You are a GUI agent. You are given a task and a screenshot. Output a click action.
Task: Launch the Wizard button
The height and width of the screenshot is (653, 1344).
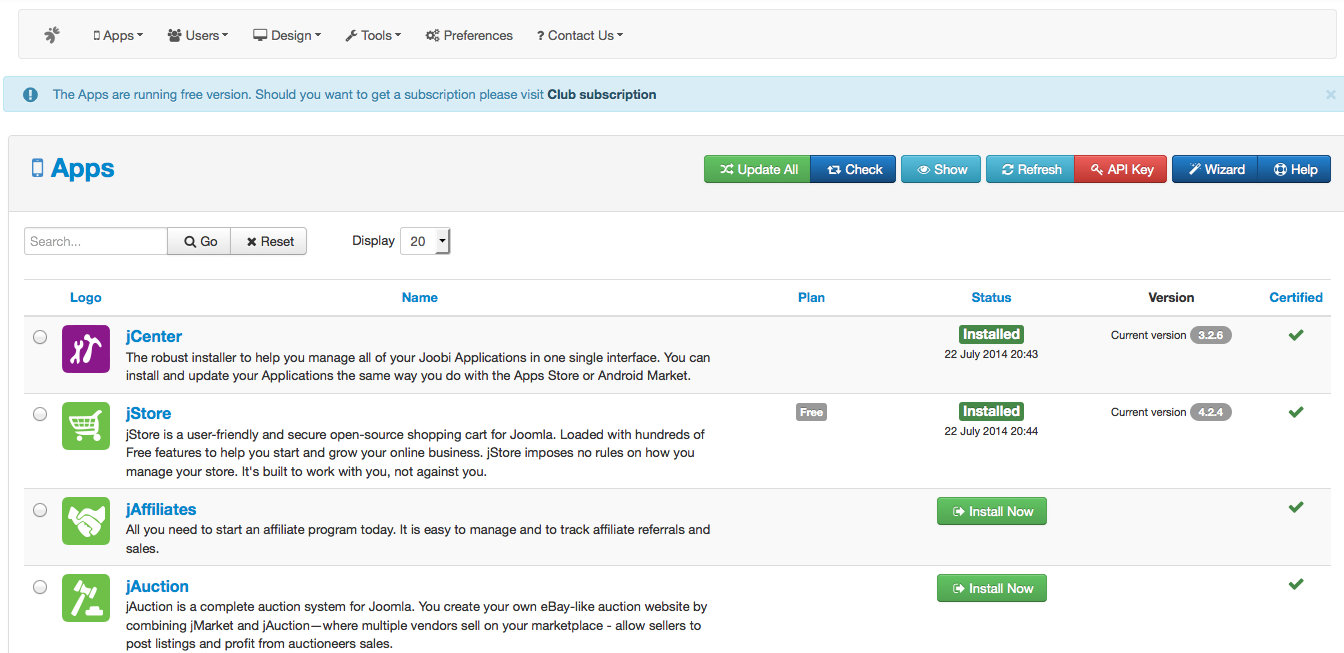tap(1215, 169)
